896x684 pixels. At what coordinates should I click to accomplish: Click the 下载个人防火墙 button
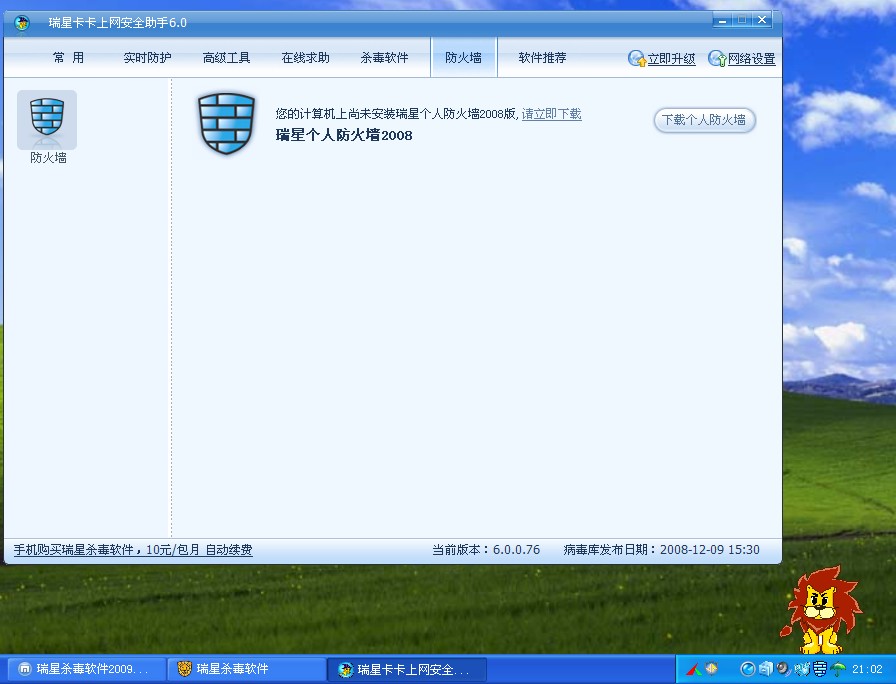tap(705, 120)
